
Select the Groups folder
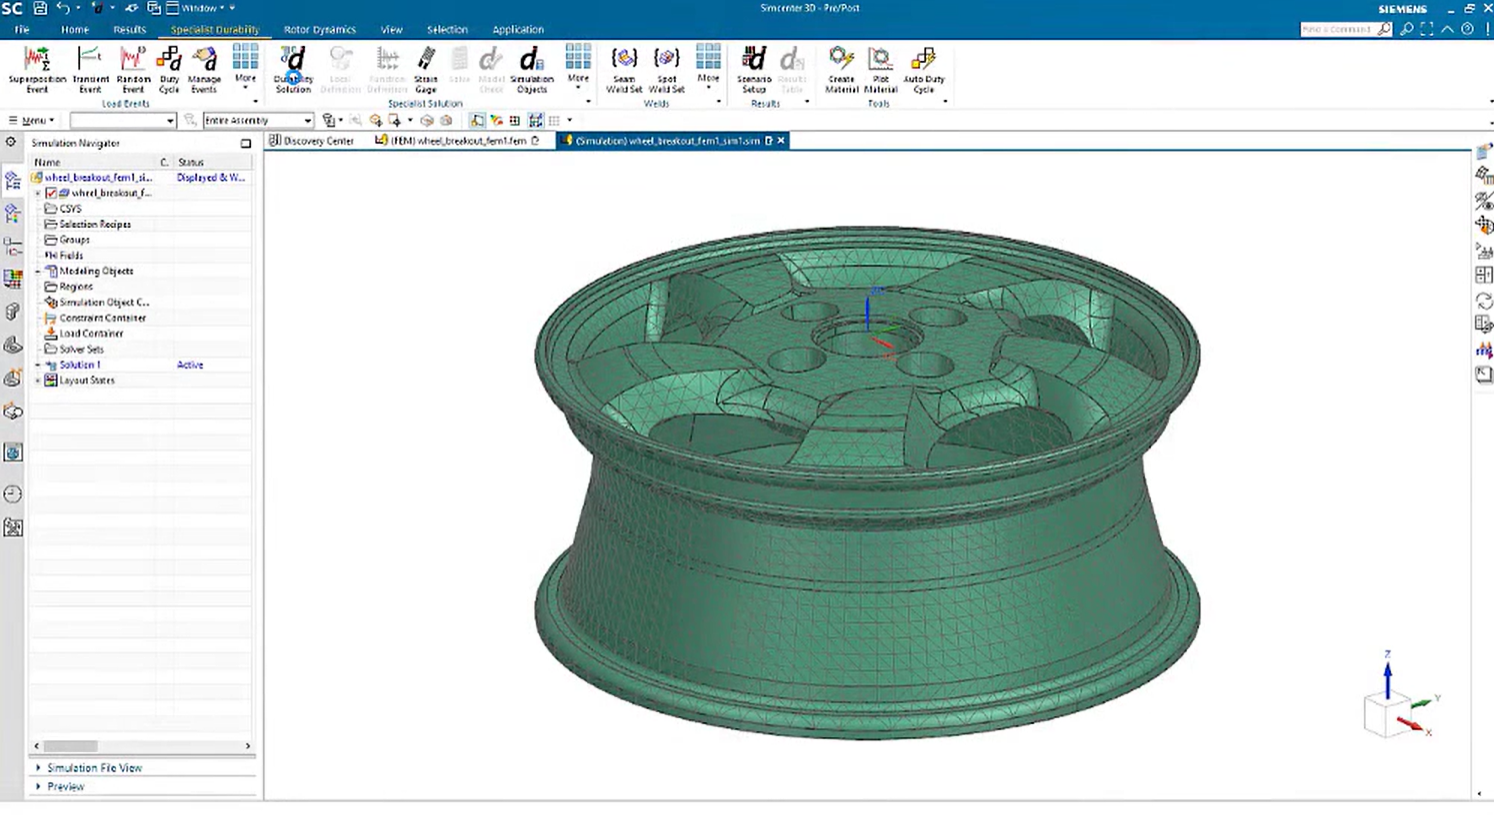[74, 240]
